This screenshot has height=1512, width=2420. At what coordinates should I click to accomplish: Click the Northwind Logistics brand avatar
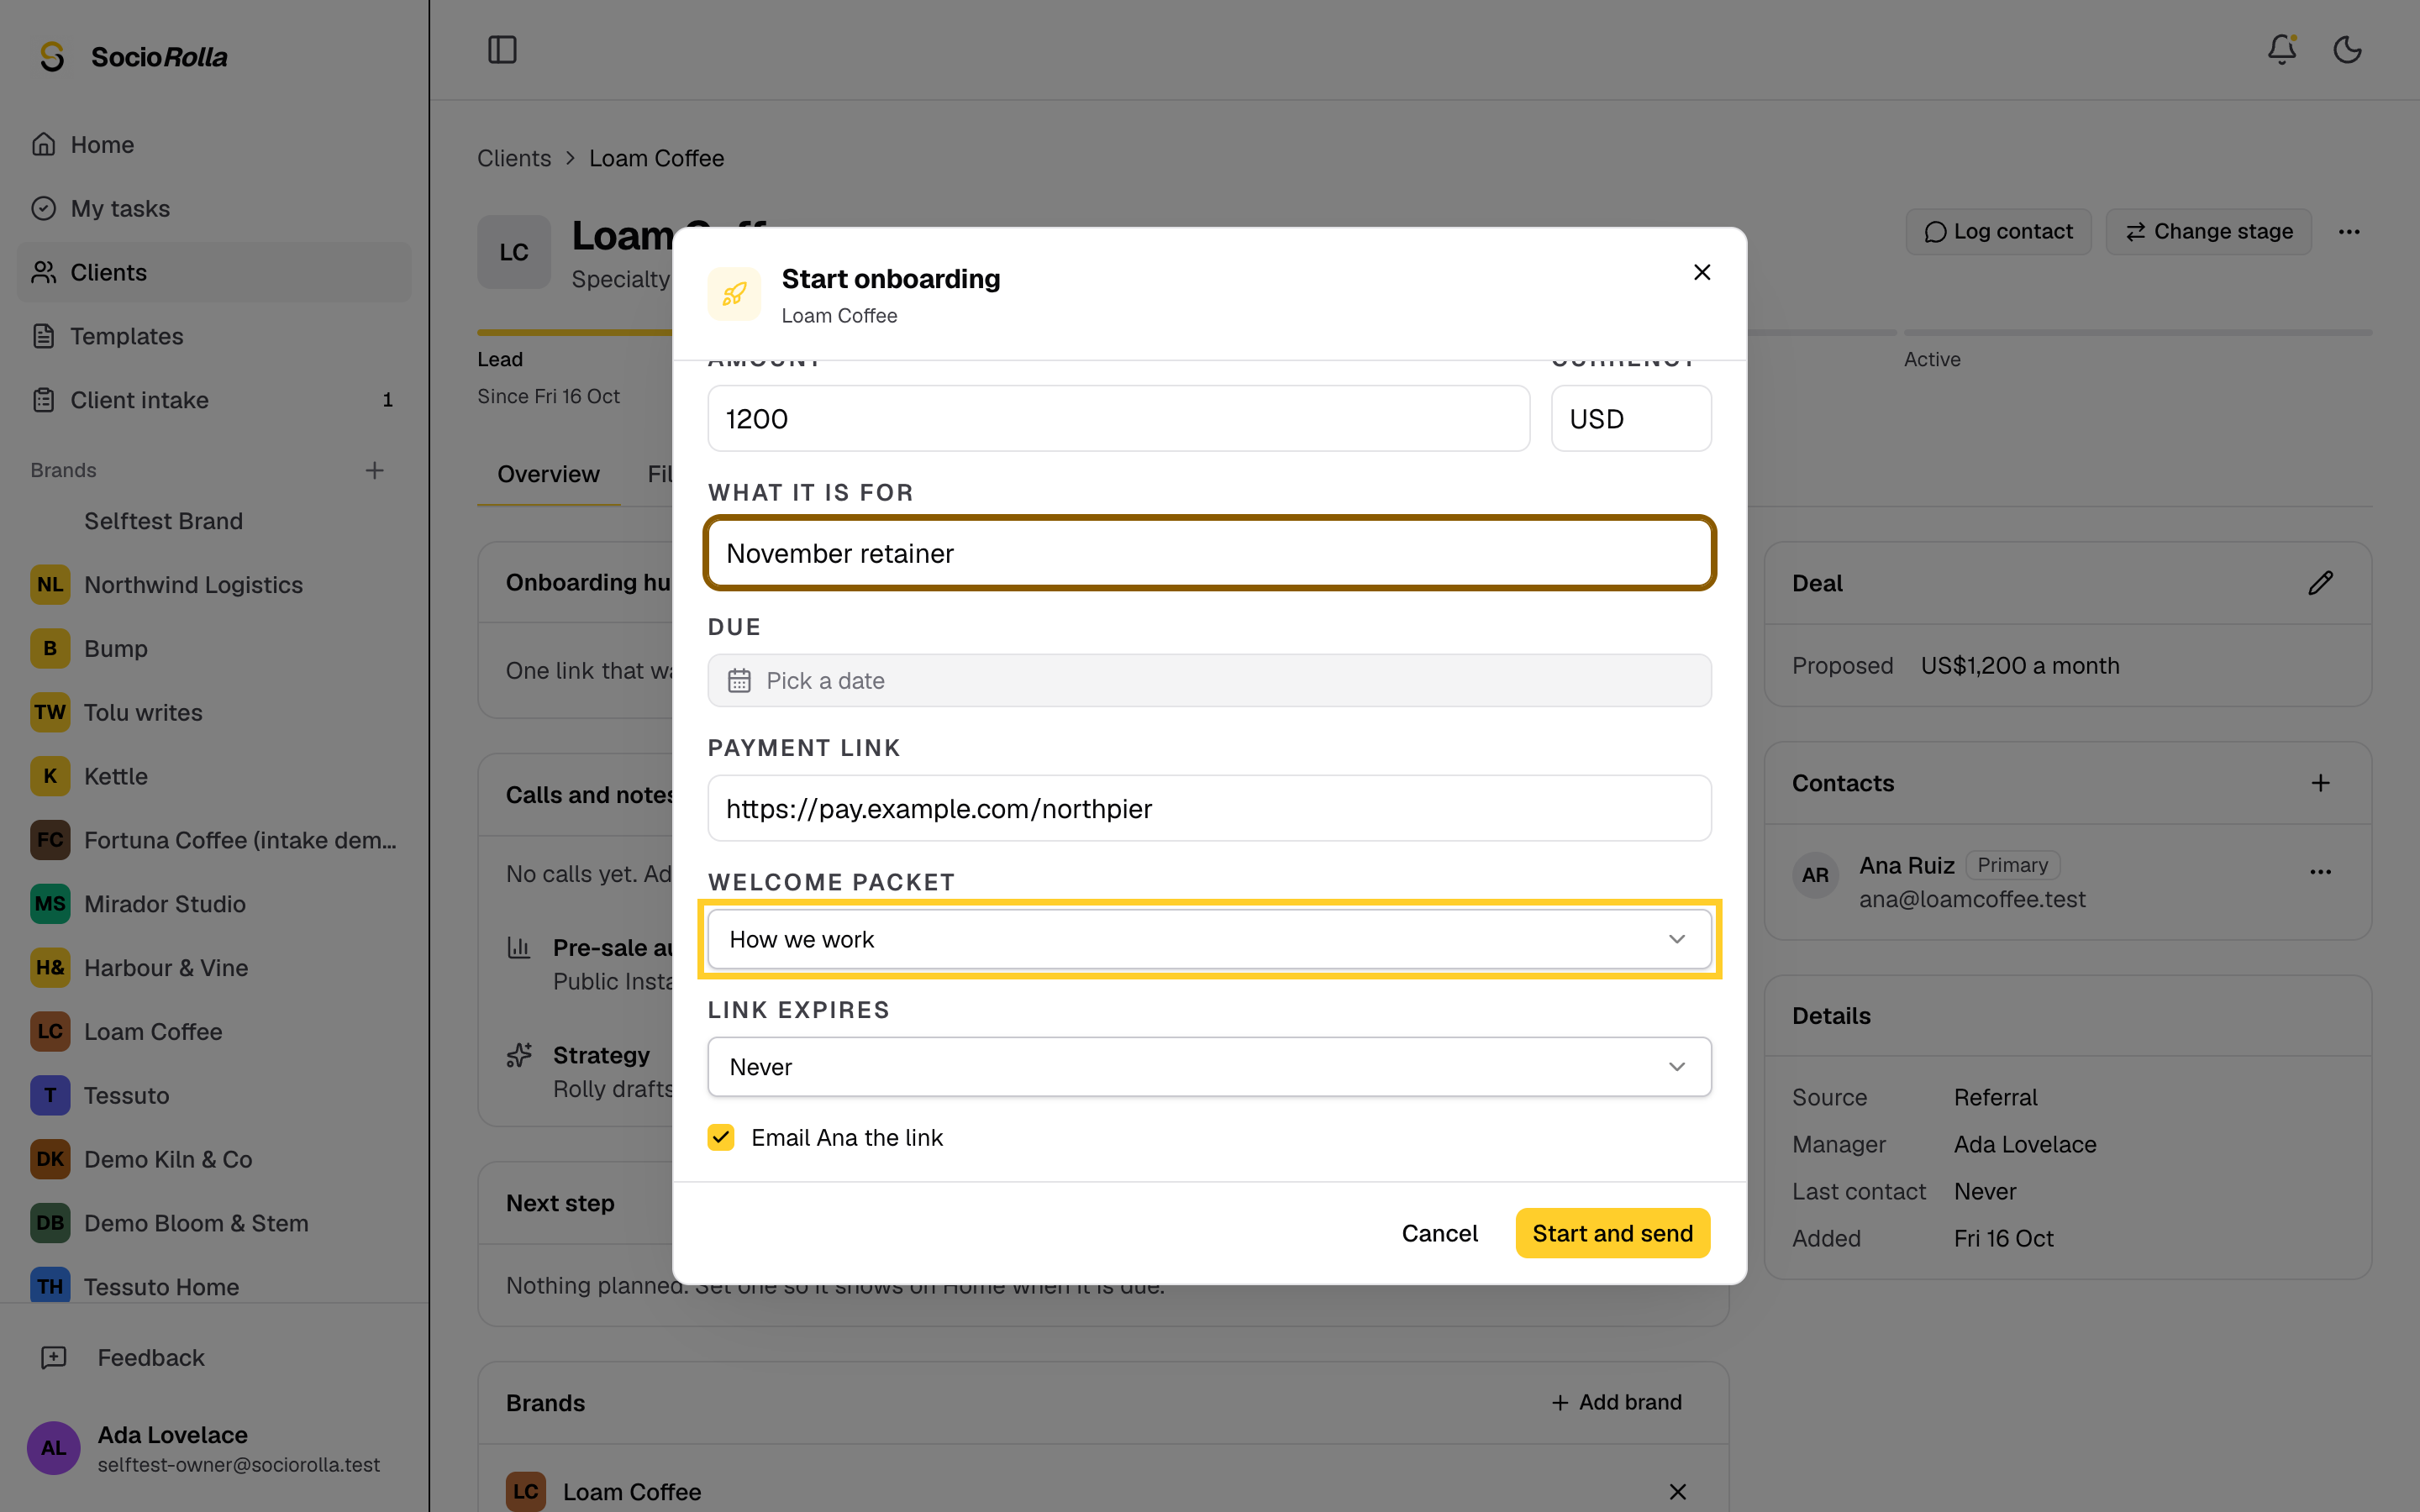click(x=50, y=585)
